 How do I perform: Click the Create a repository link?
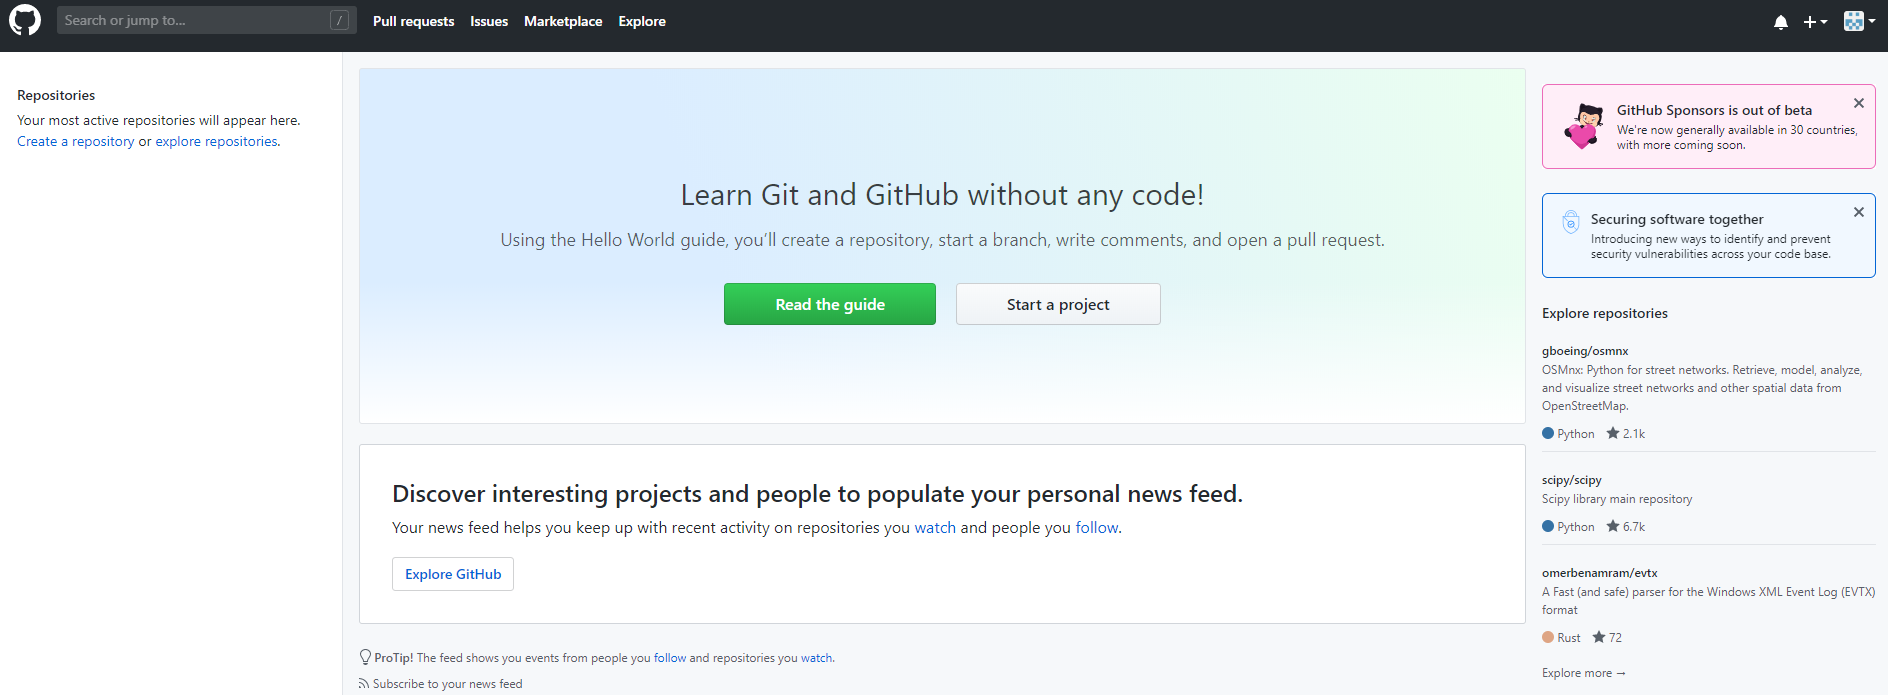pyautogui.click(x=75, y=141)
